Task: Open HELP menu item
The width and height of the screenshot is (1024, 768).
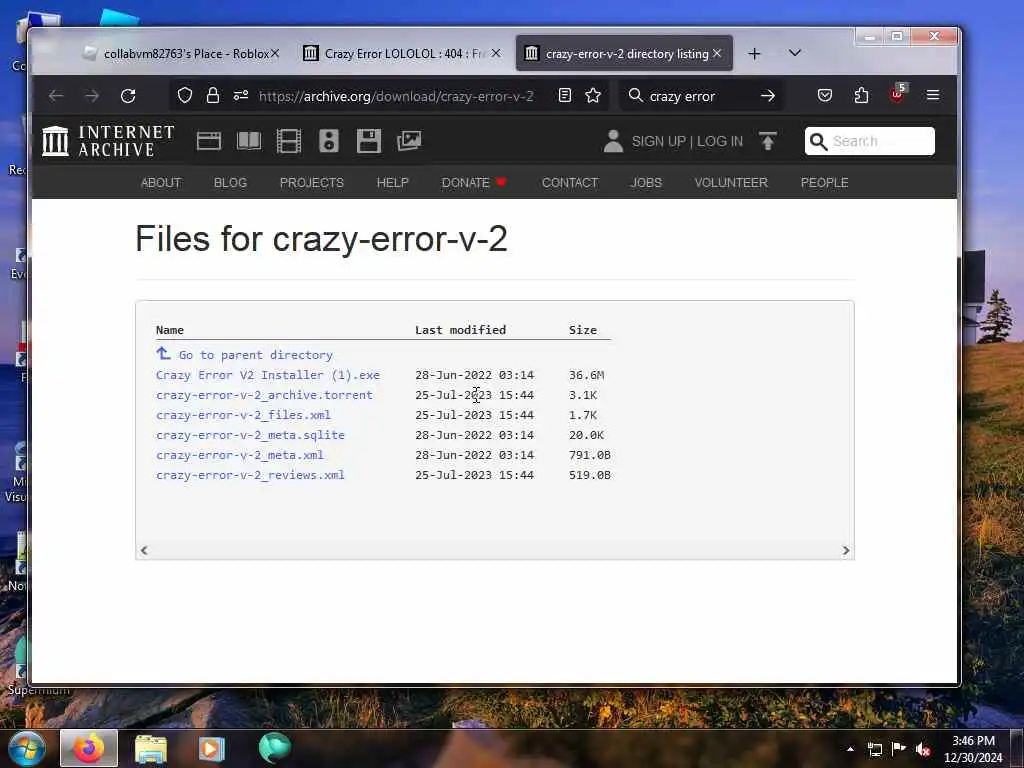Action: [392, 183]
